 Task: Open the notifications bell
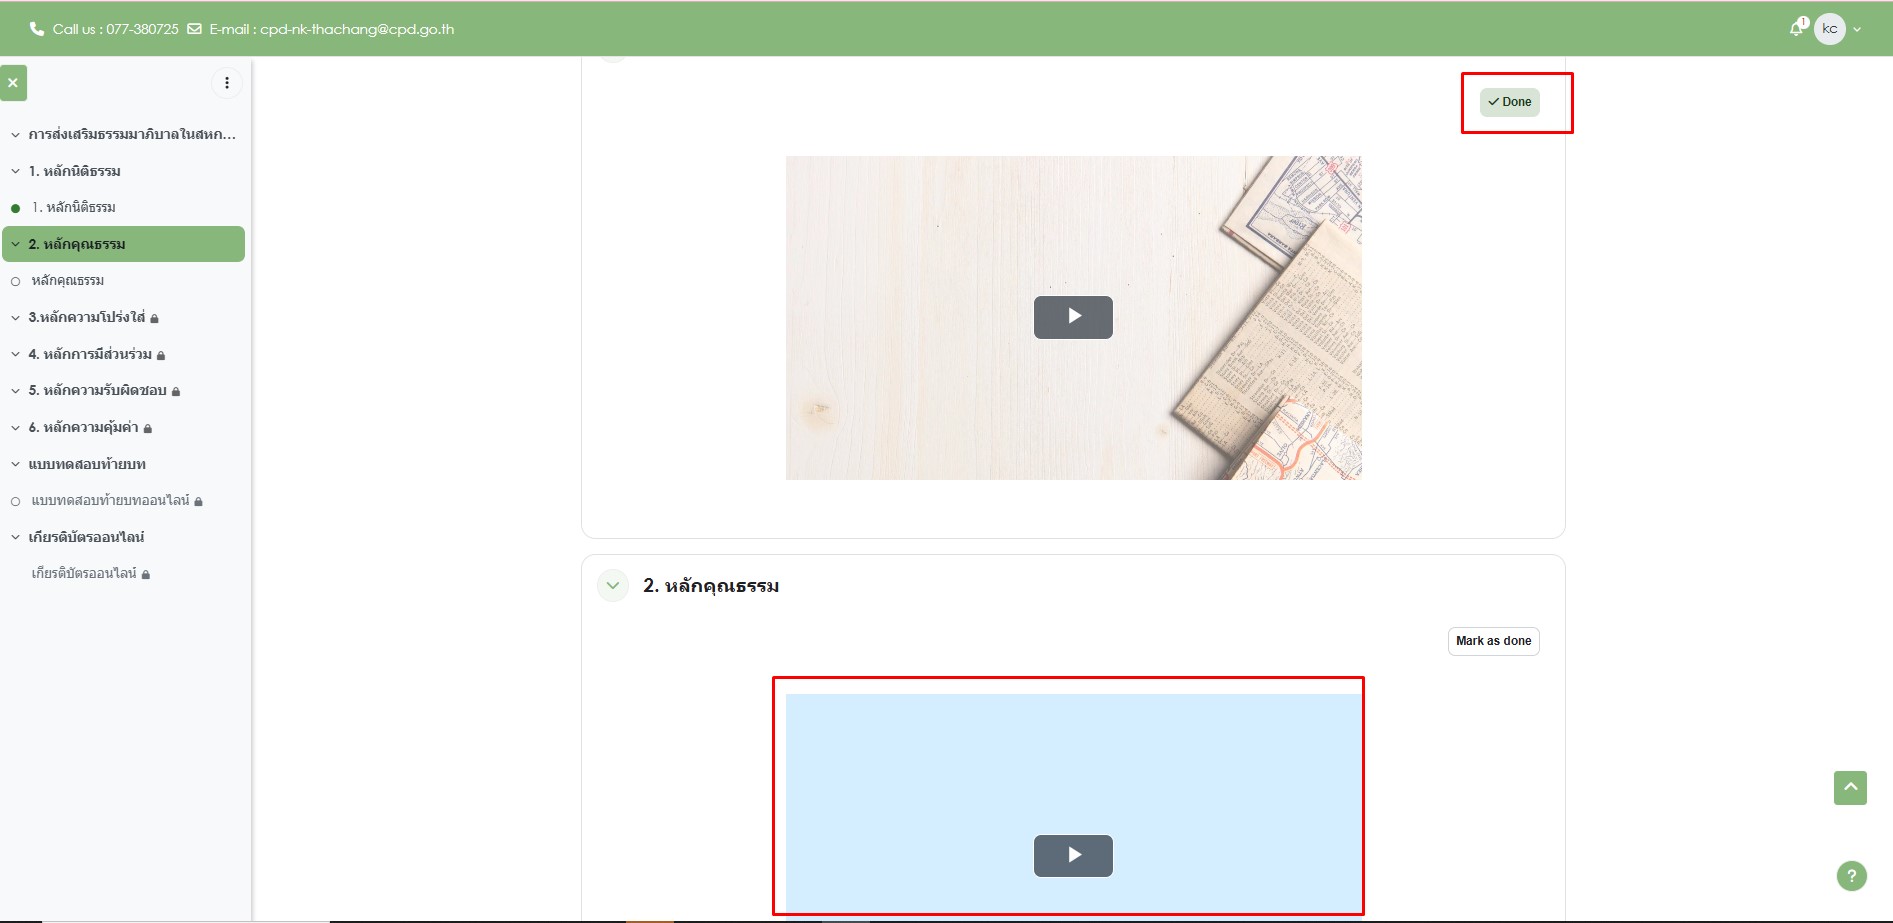point(1797,29)
